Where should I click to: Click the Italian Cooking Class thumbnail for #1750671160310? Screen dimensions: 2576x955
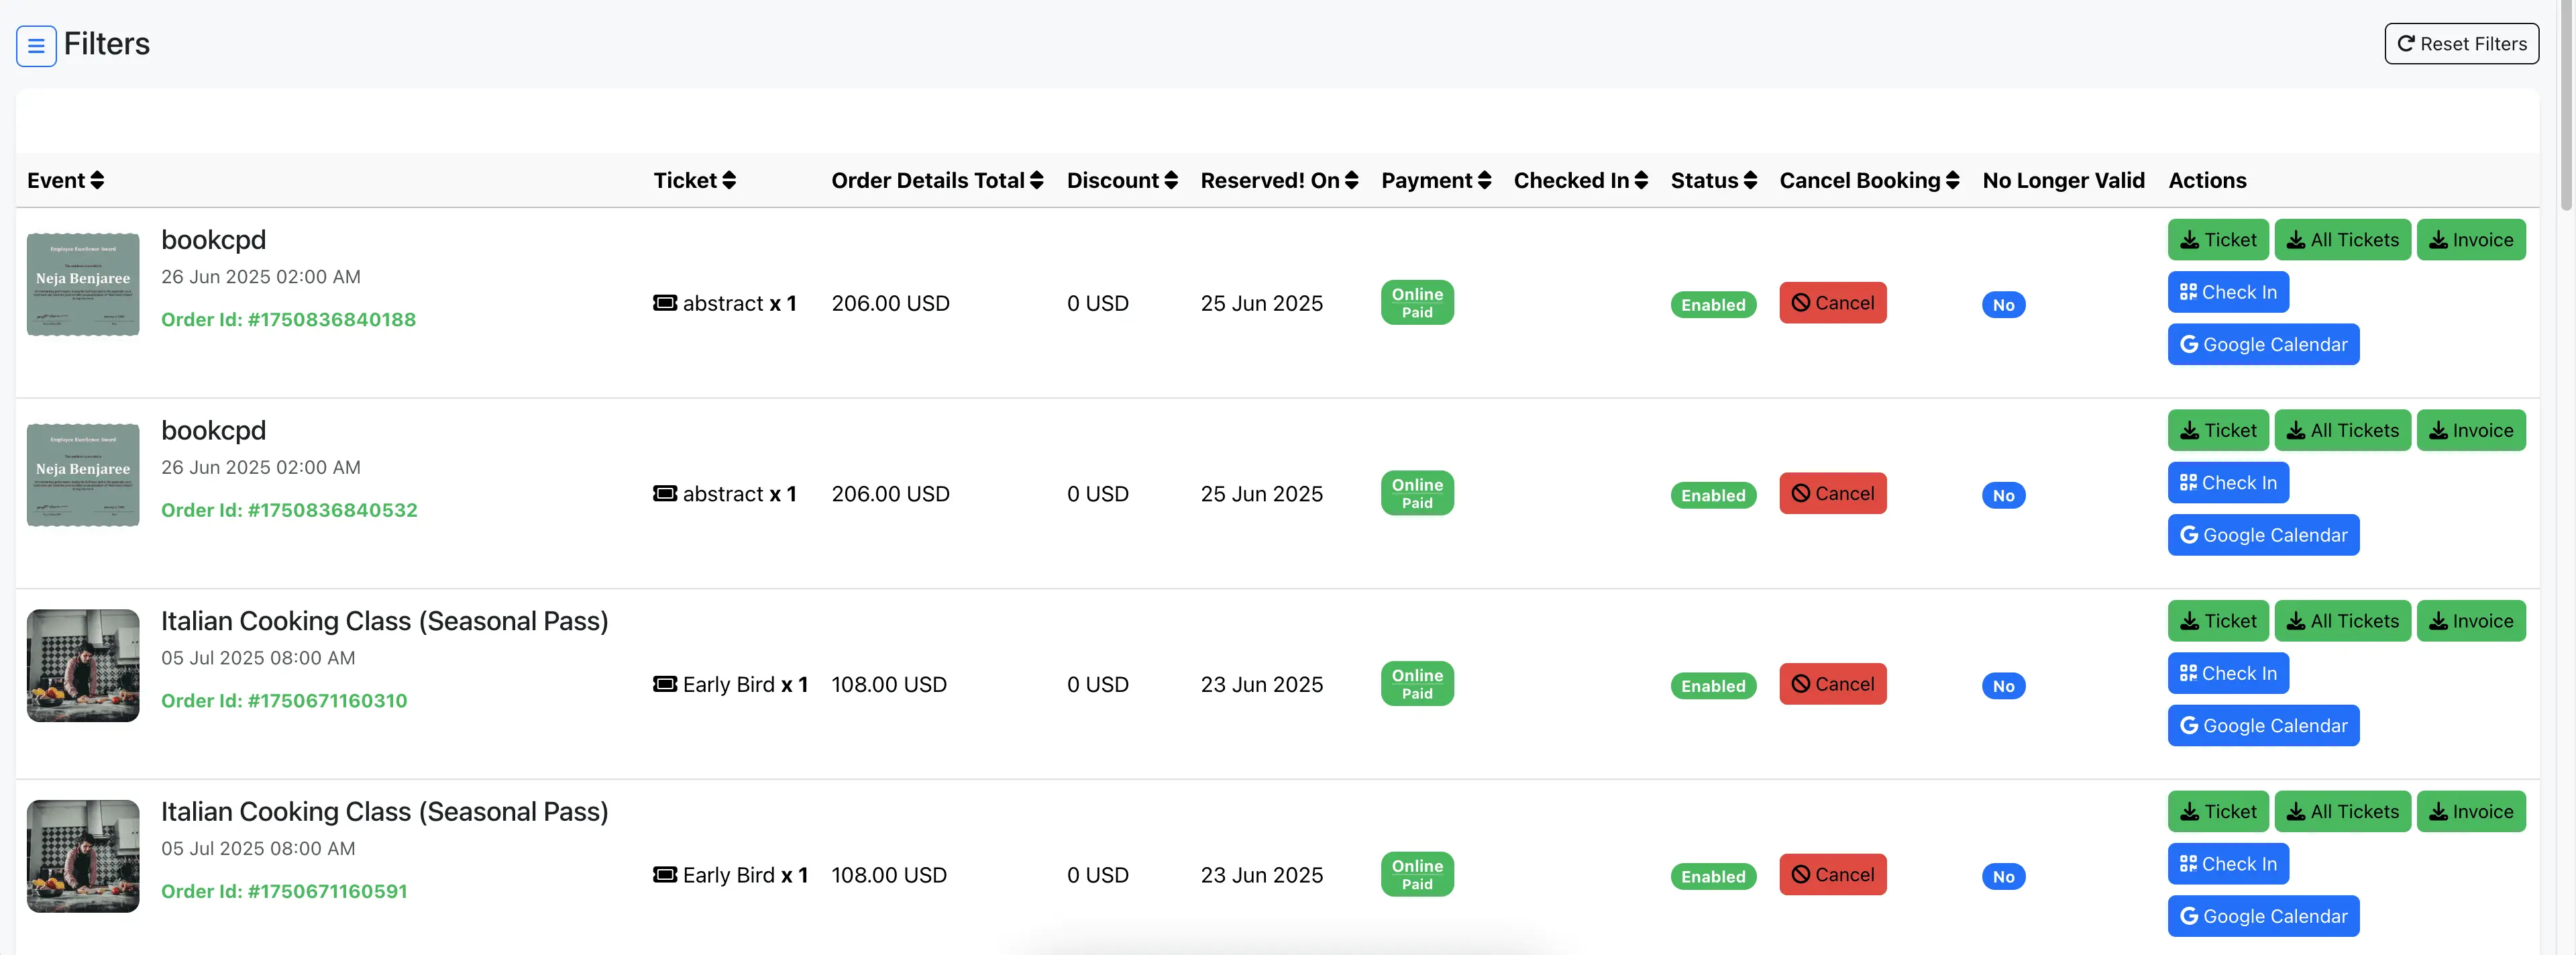point(83,666)
